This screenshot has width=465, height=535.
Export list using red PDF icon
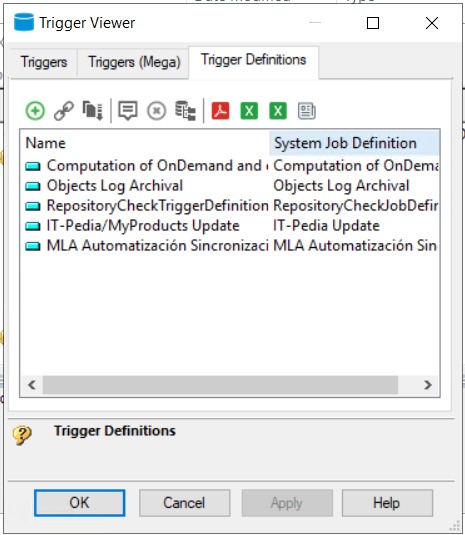pos(220,111)
